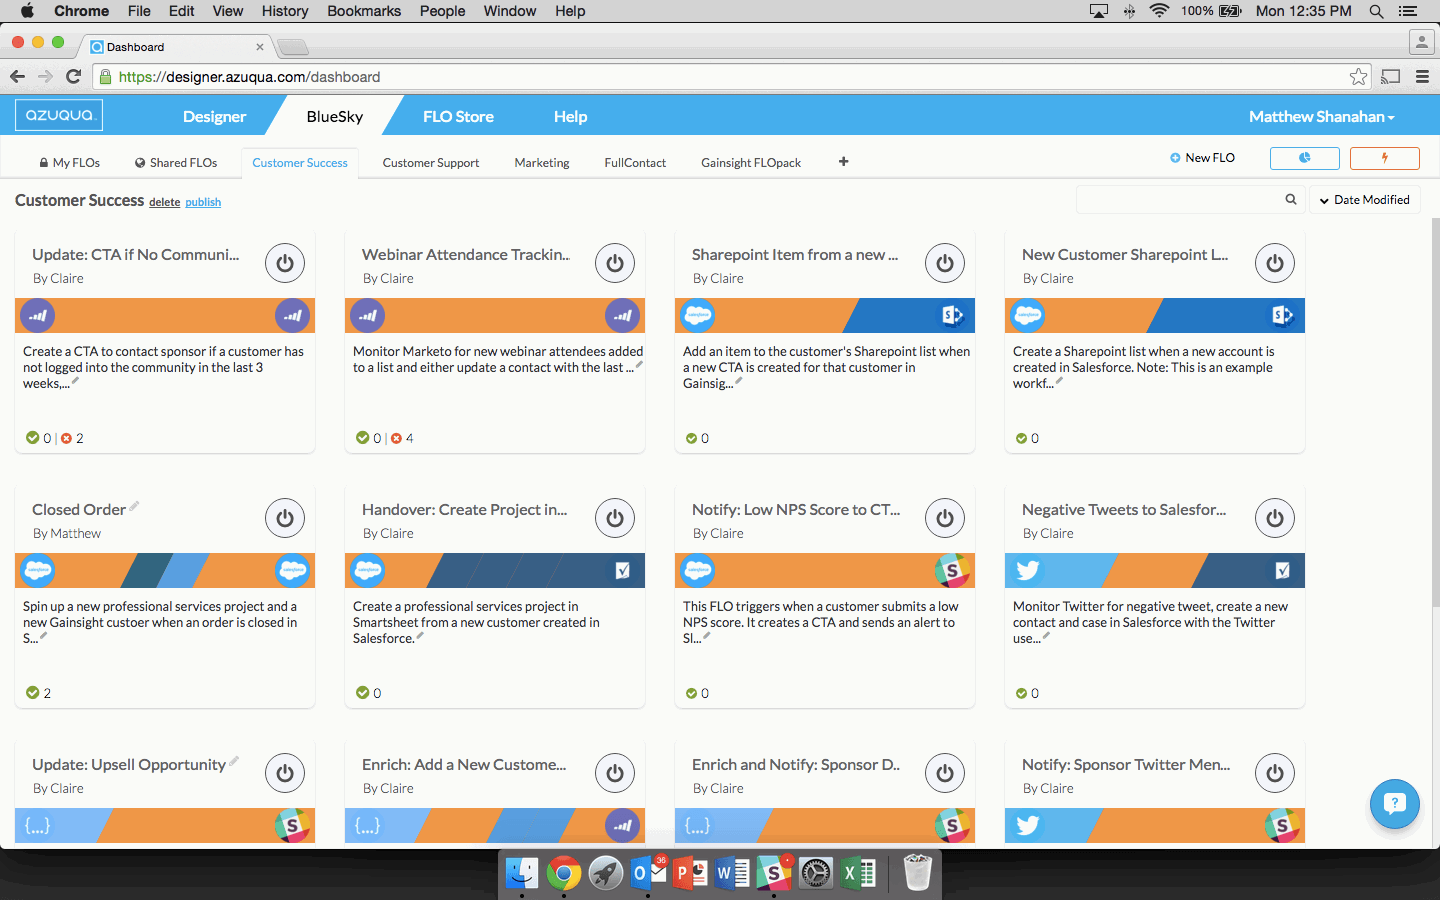
Task: Open the Closed Order FLO title
Action: [79, 509]
